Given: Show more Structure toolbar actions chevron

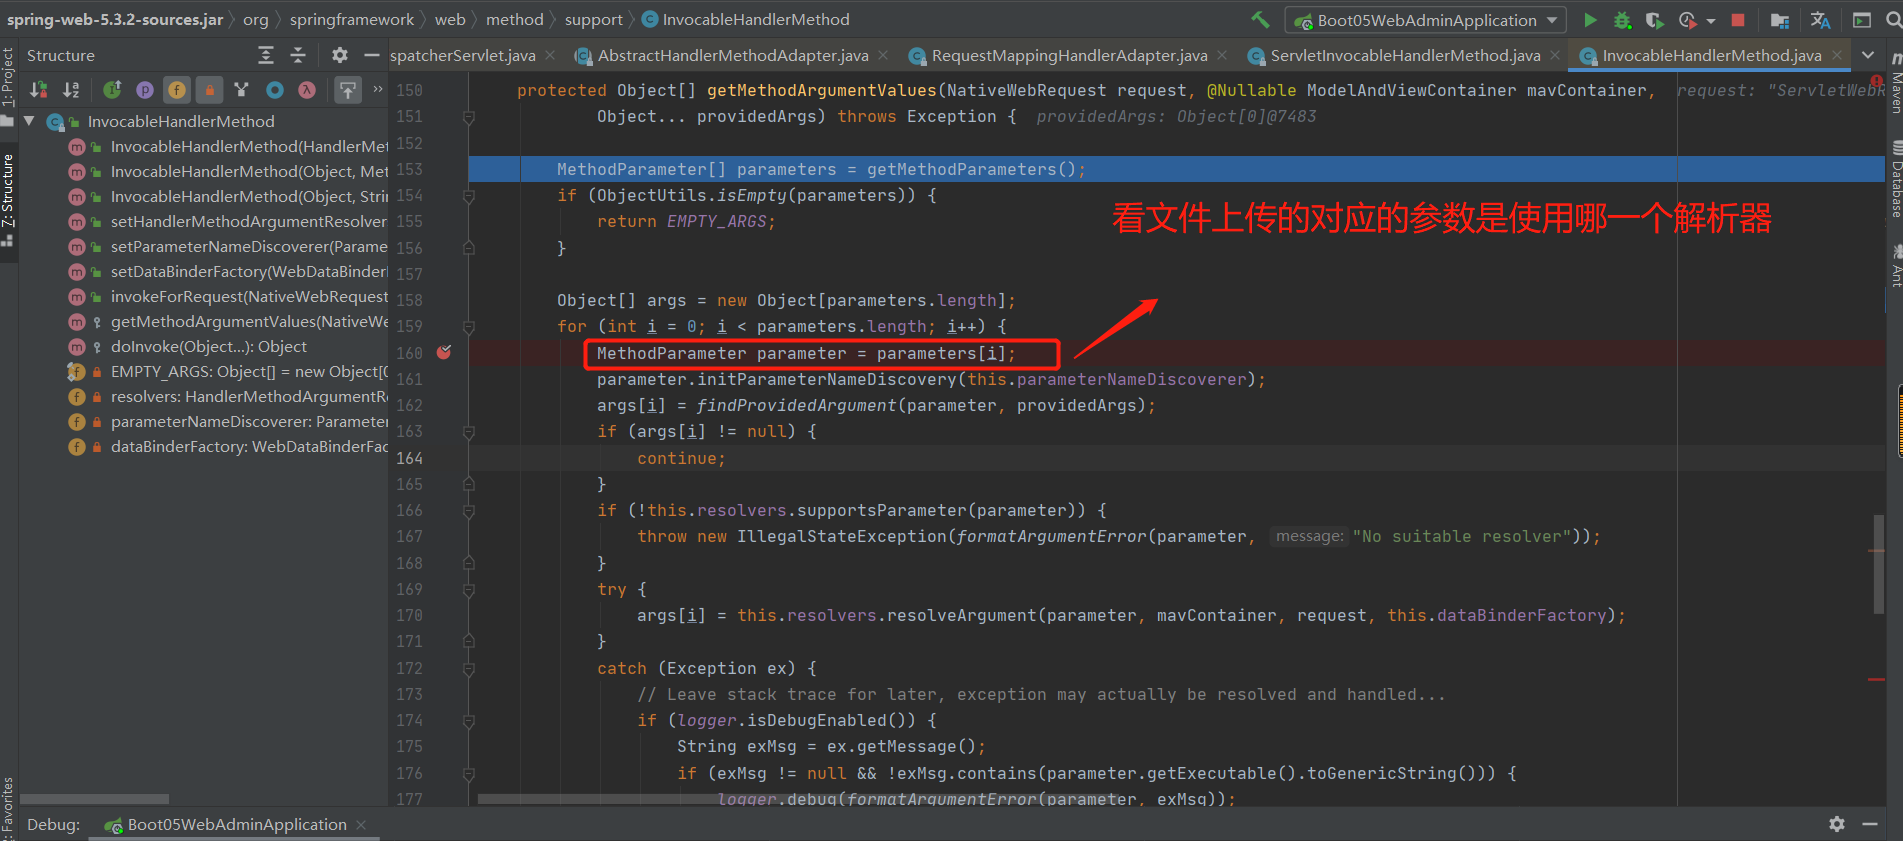Looking at the screenshot, I should click(x=378, y=90).
